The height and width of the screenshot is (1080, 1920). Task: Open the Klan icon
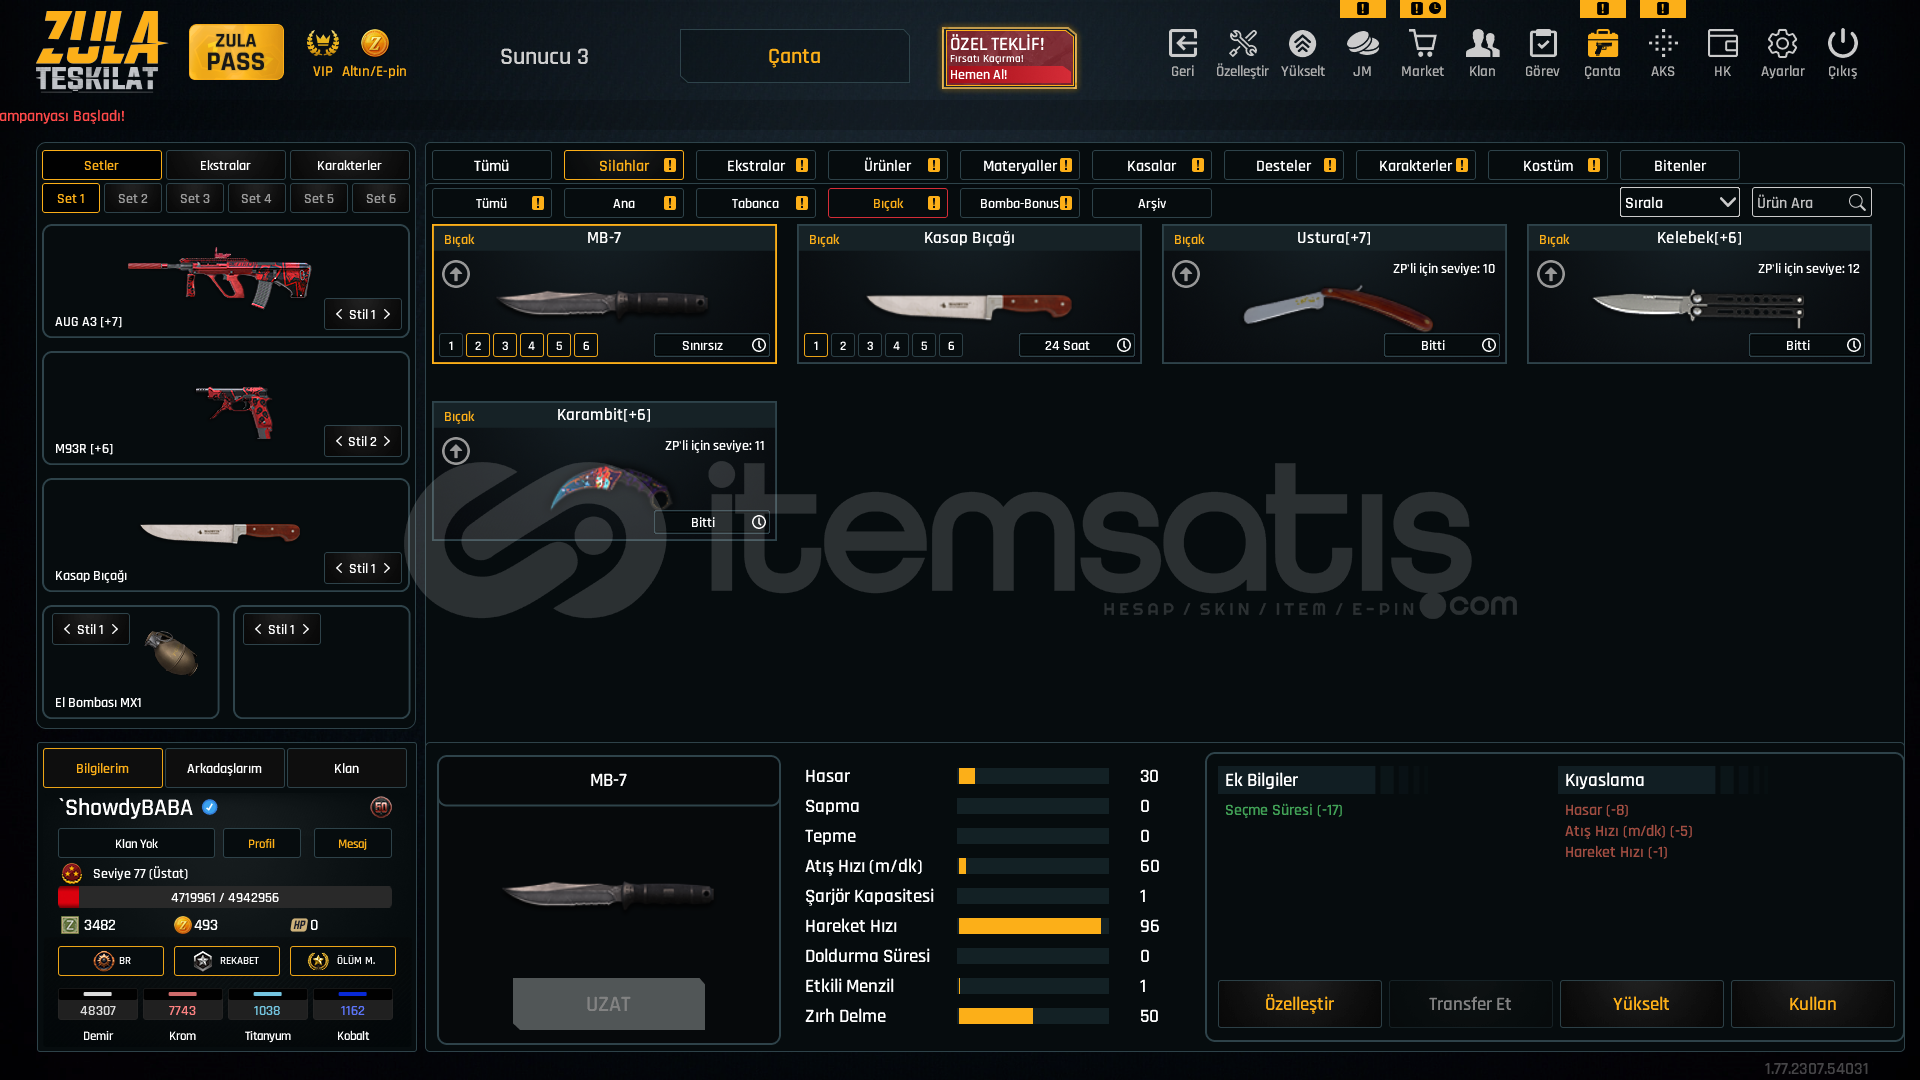point(1482,44)
